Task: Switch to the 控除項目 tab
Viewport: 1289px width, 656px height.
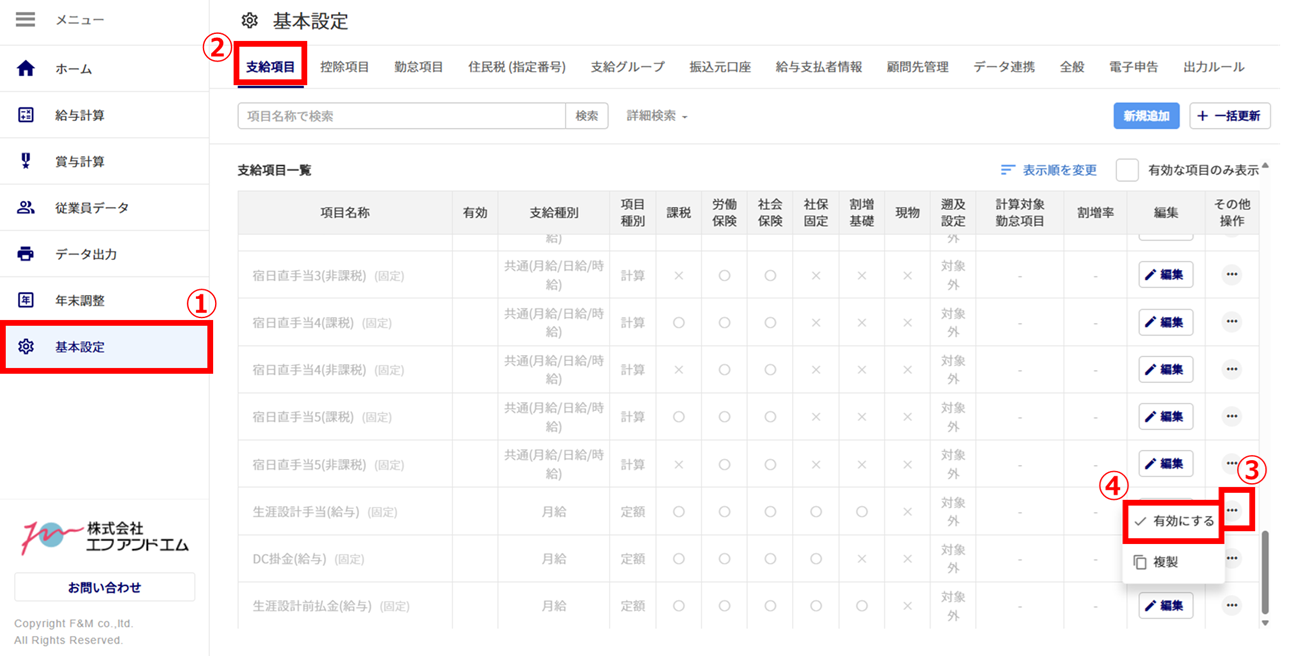Action: pyautogui.click(x=345, y=67)
